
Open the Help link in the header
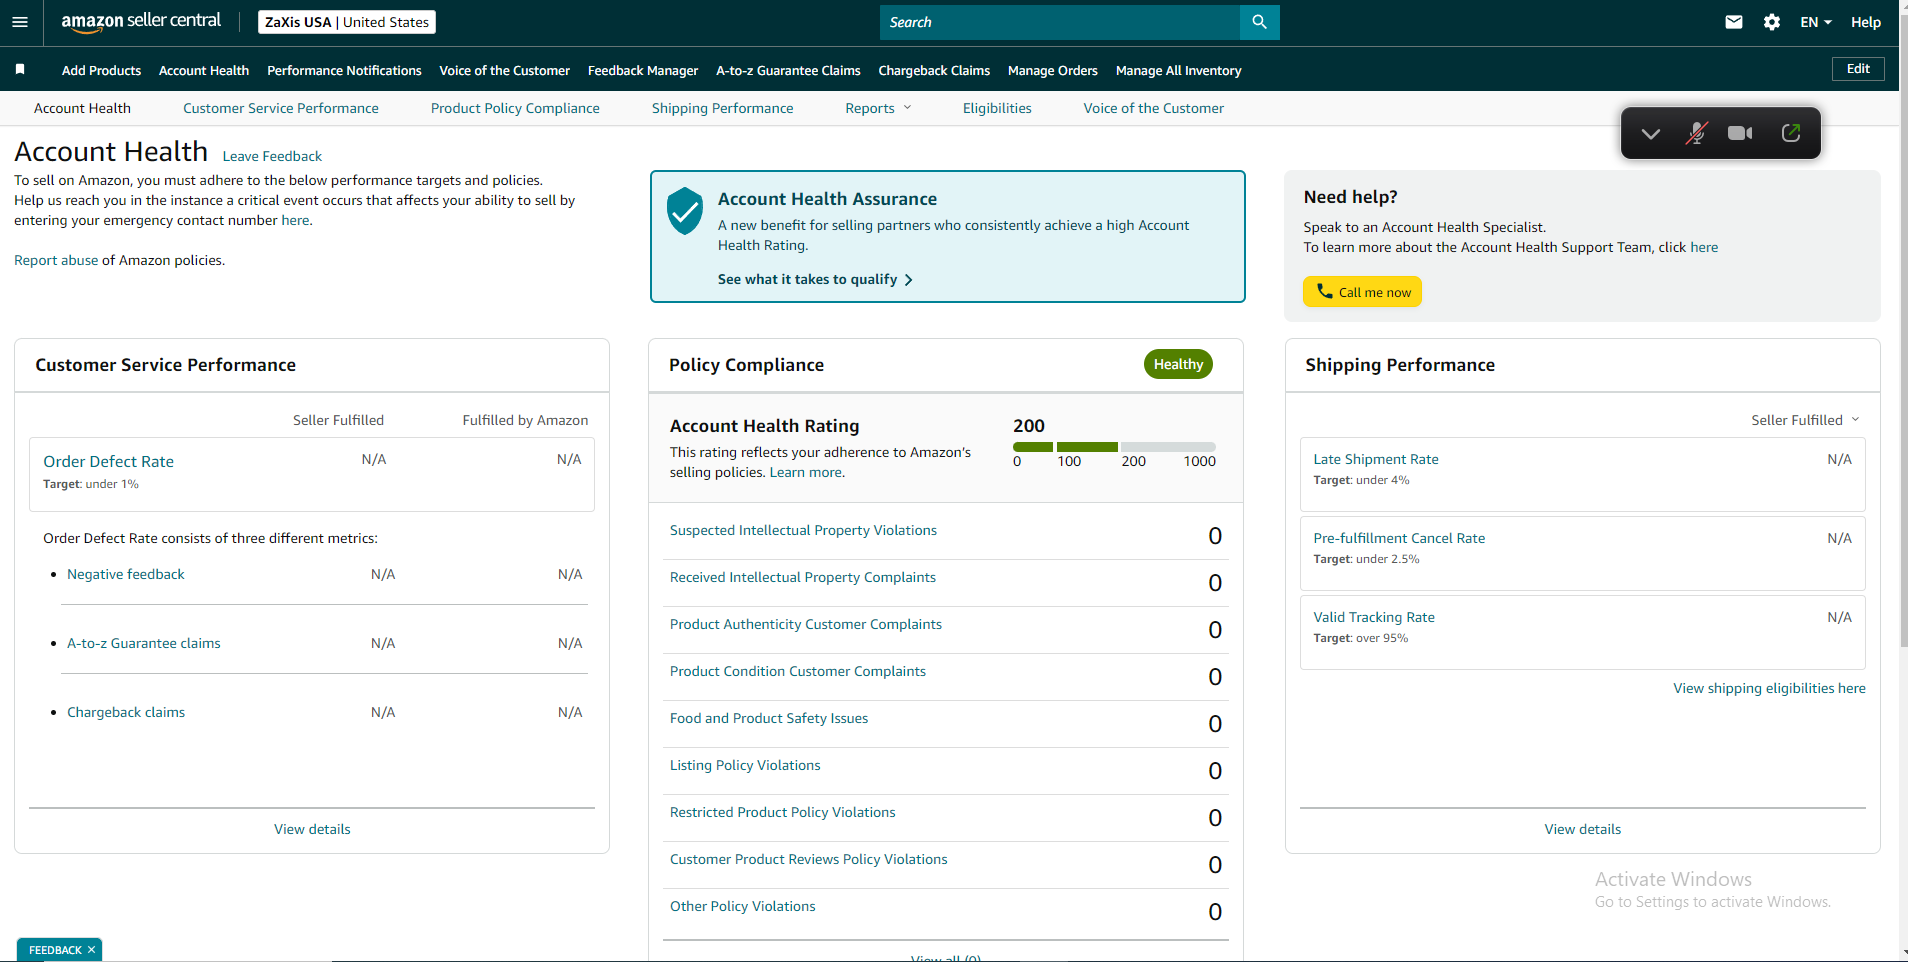(1866, 22)
